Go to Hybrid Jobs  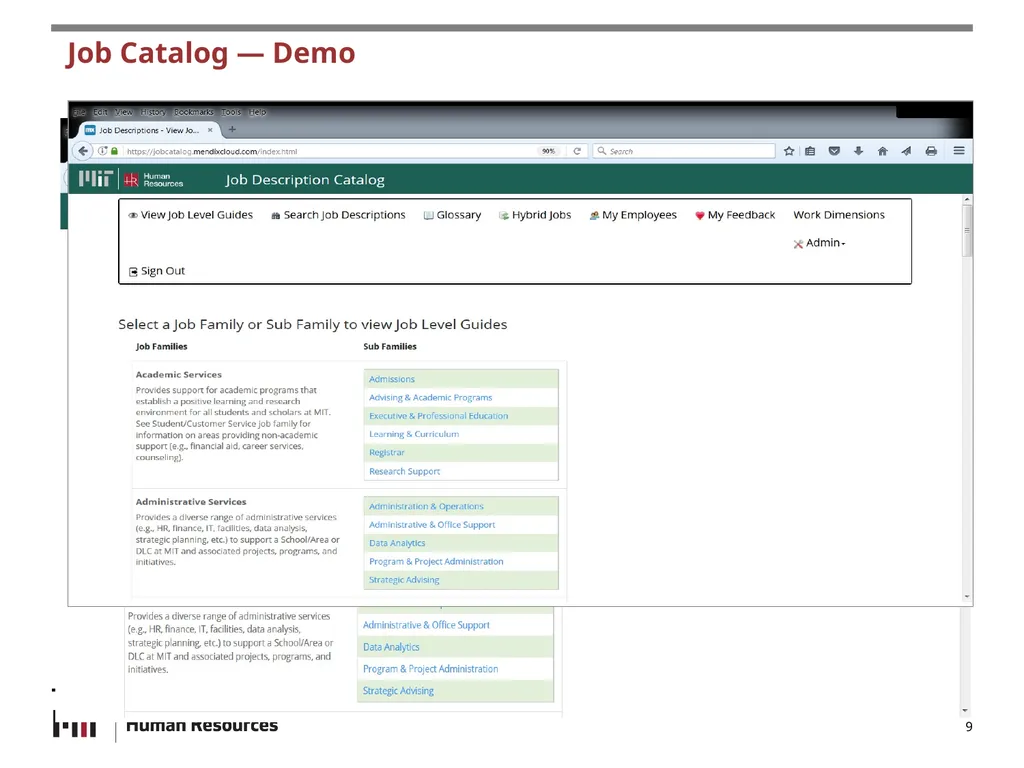pos(535,215)
